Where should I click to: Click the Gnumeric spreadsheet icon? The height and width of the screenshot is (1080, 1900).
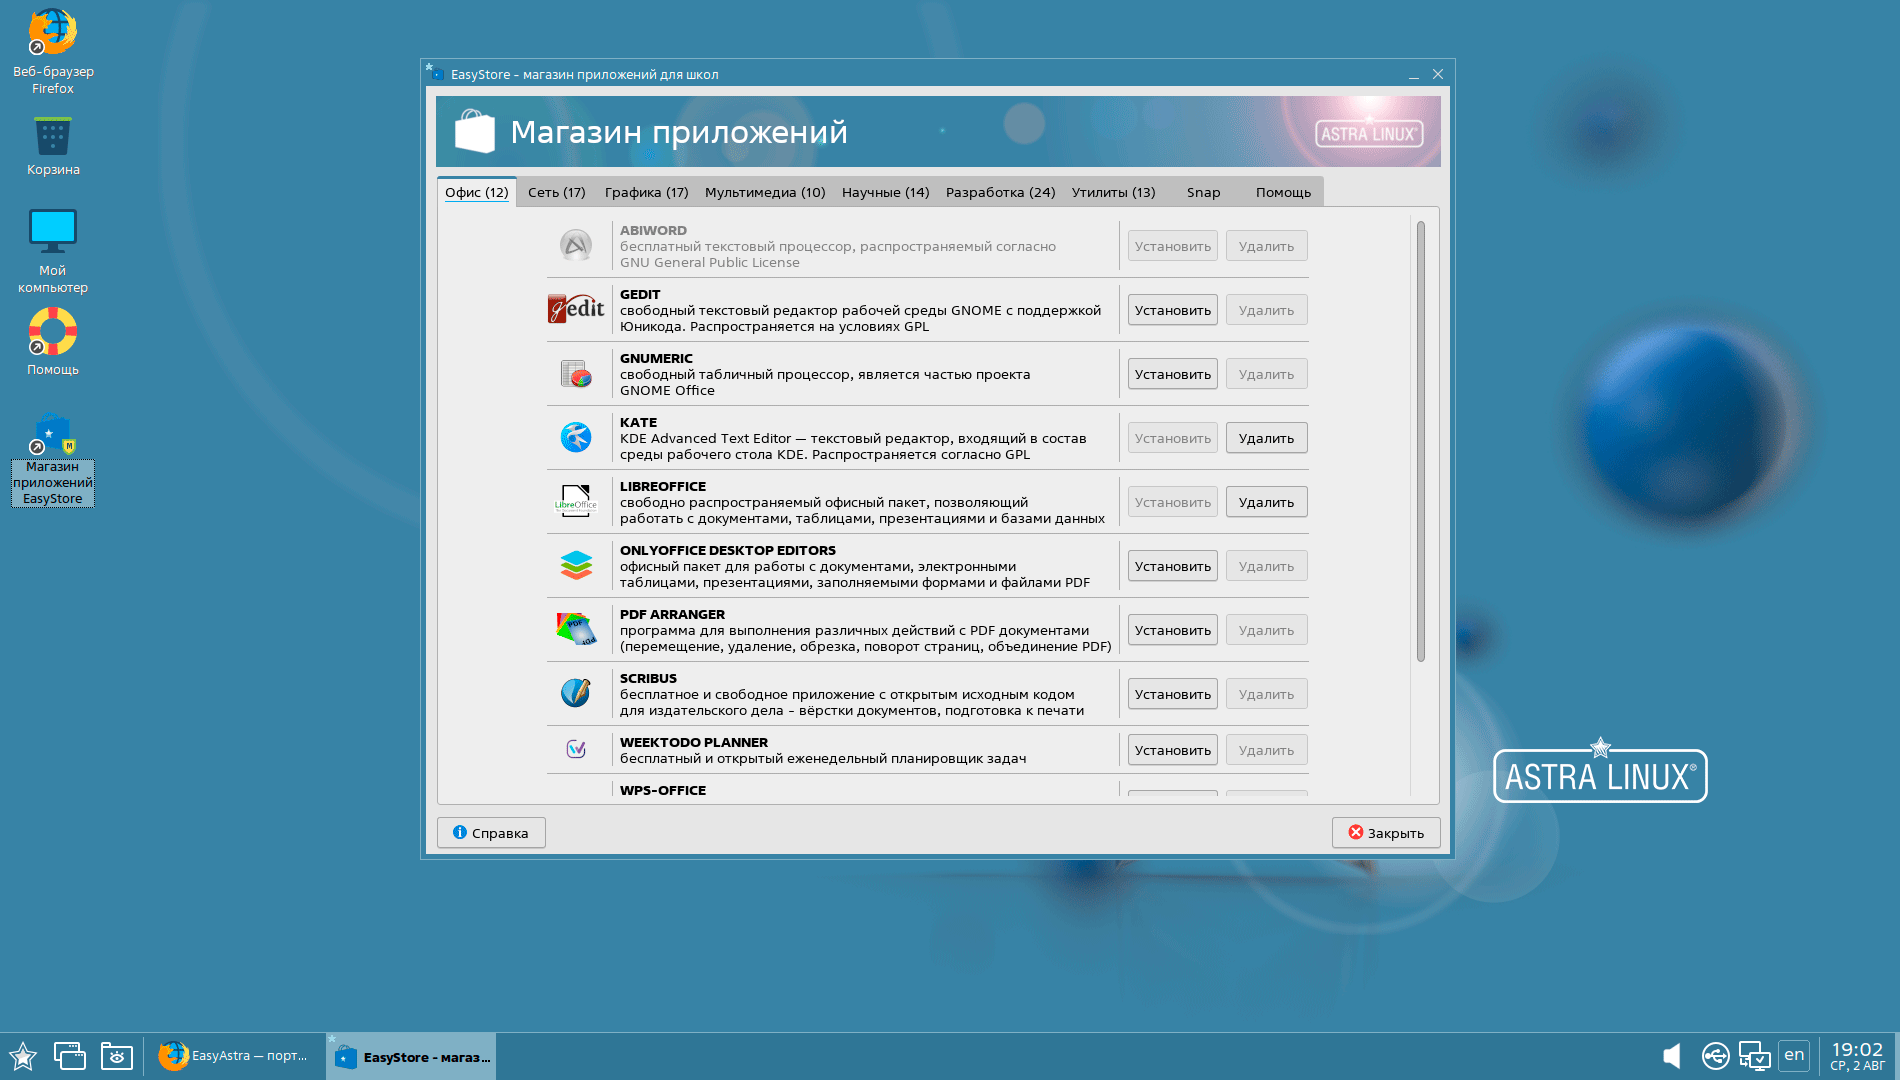pyautogui.click(x=576, y=374)
